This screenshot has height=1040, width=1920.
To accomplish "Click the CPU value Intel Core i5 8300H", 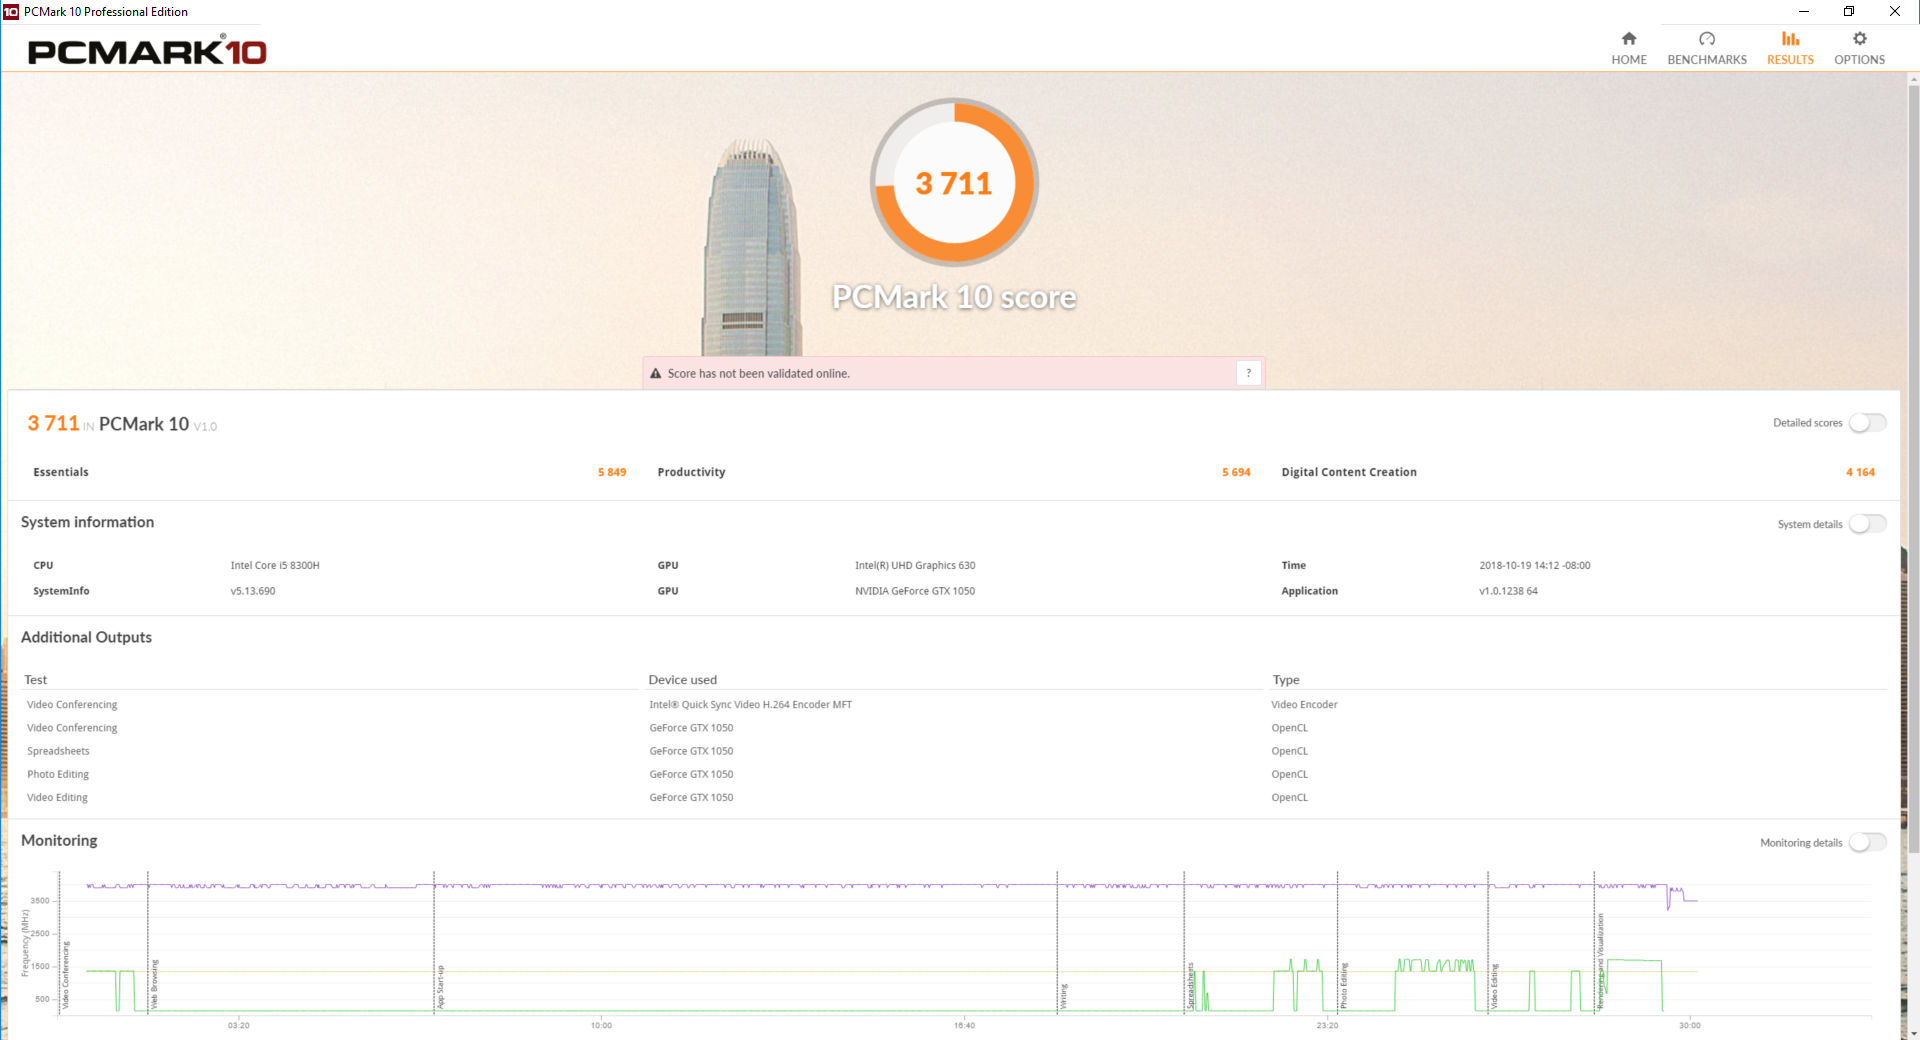I will tap(275, 566).
